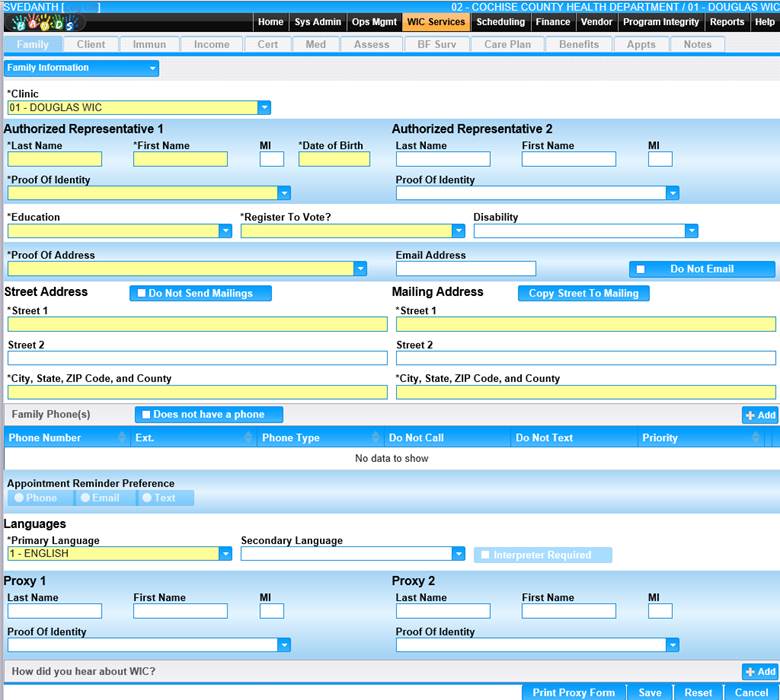The height and width of the screenshot is (700, 780).
Task: Open the Clinic dropdown
Action: (x=264, y=108)
